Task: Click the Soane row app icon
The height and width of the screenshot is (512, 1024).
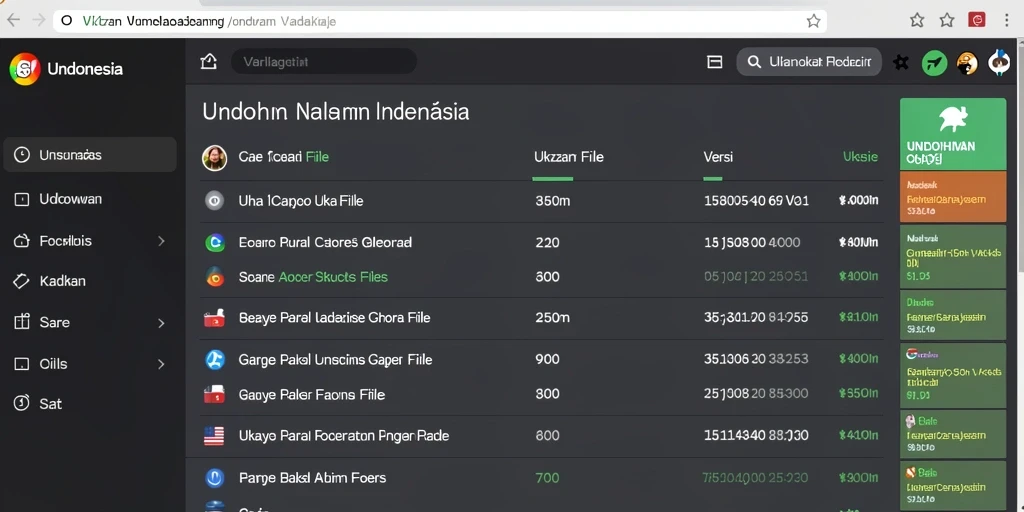Action: coord(214,277)
